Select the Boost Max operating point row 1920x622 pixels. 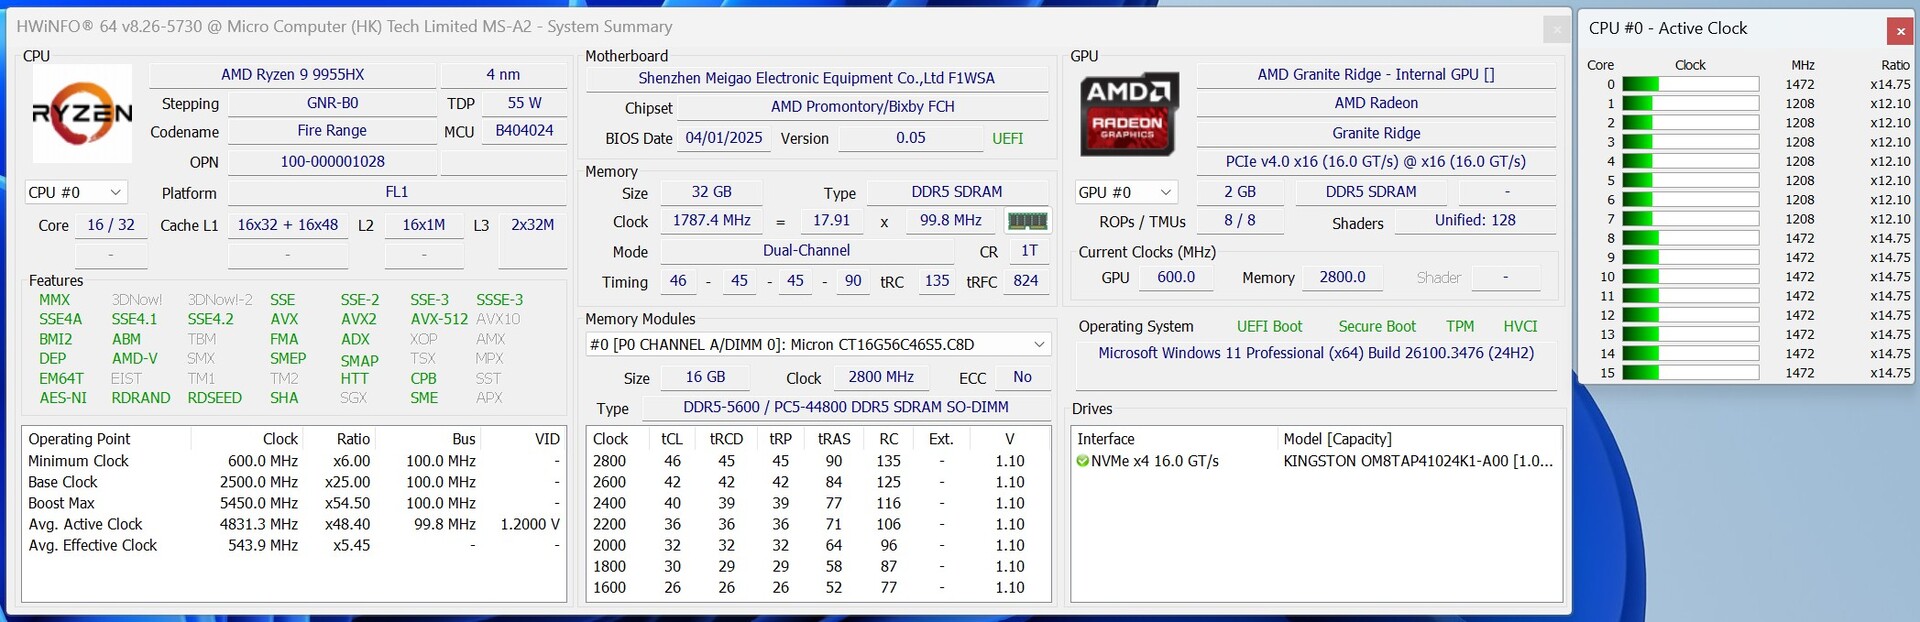(x=294, y=503)
